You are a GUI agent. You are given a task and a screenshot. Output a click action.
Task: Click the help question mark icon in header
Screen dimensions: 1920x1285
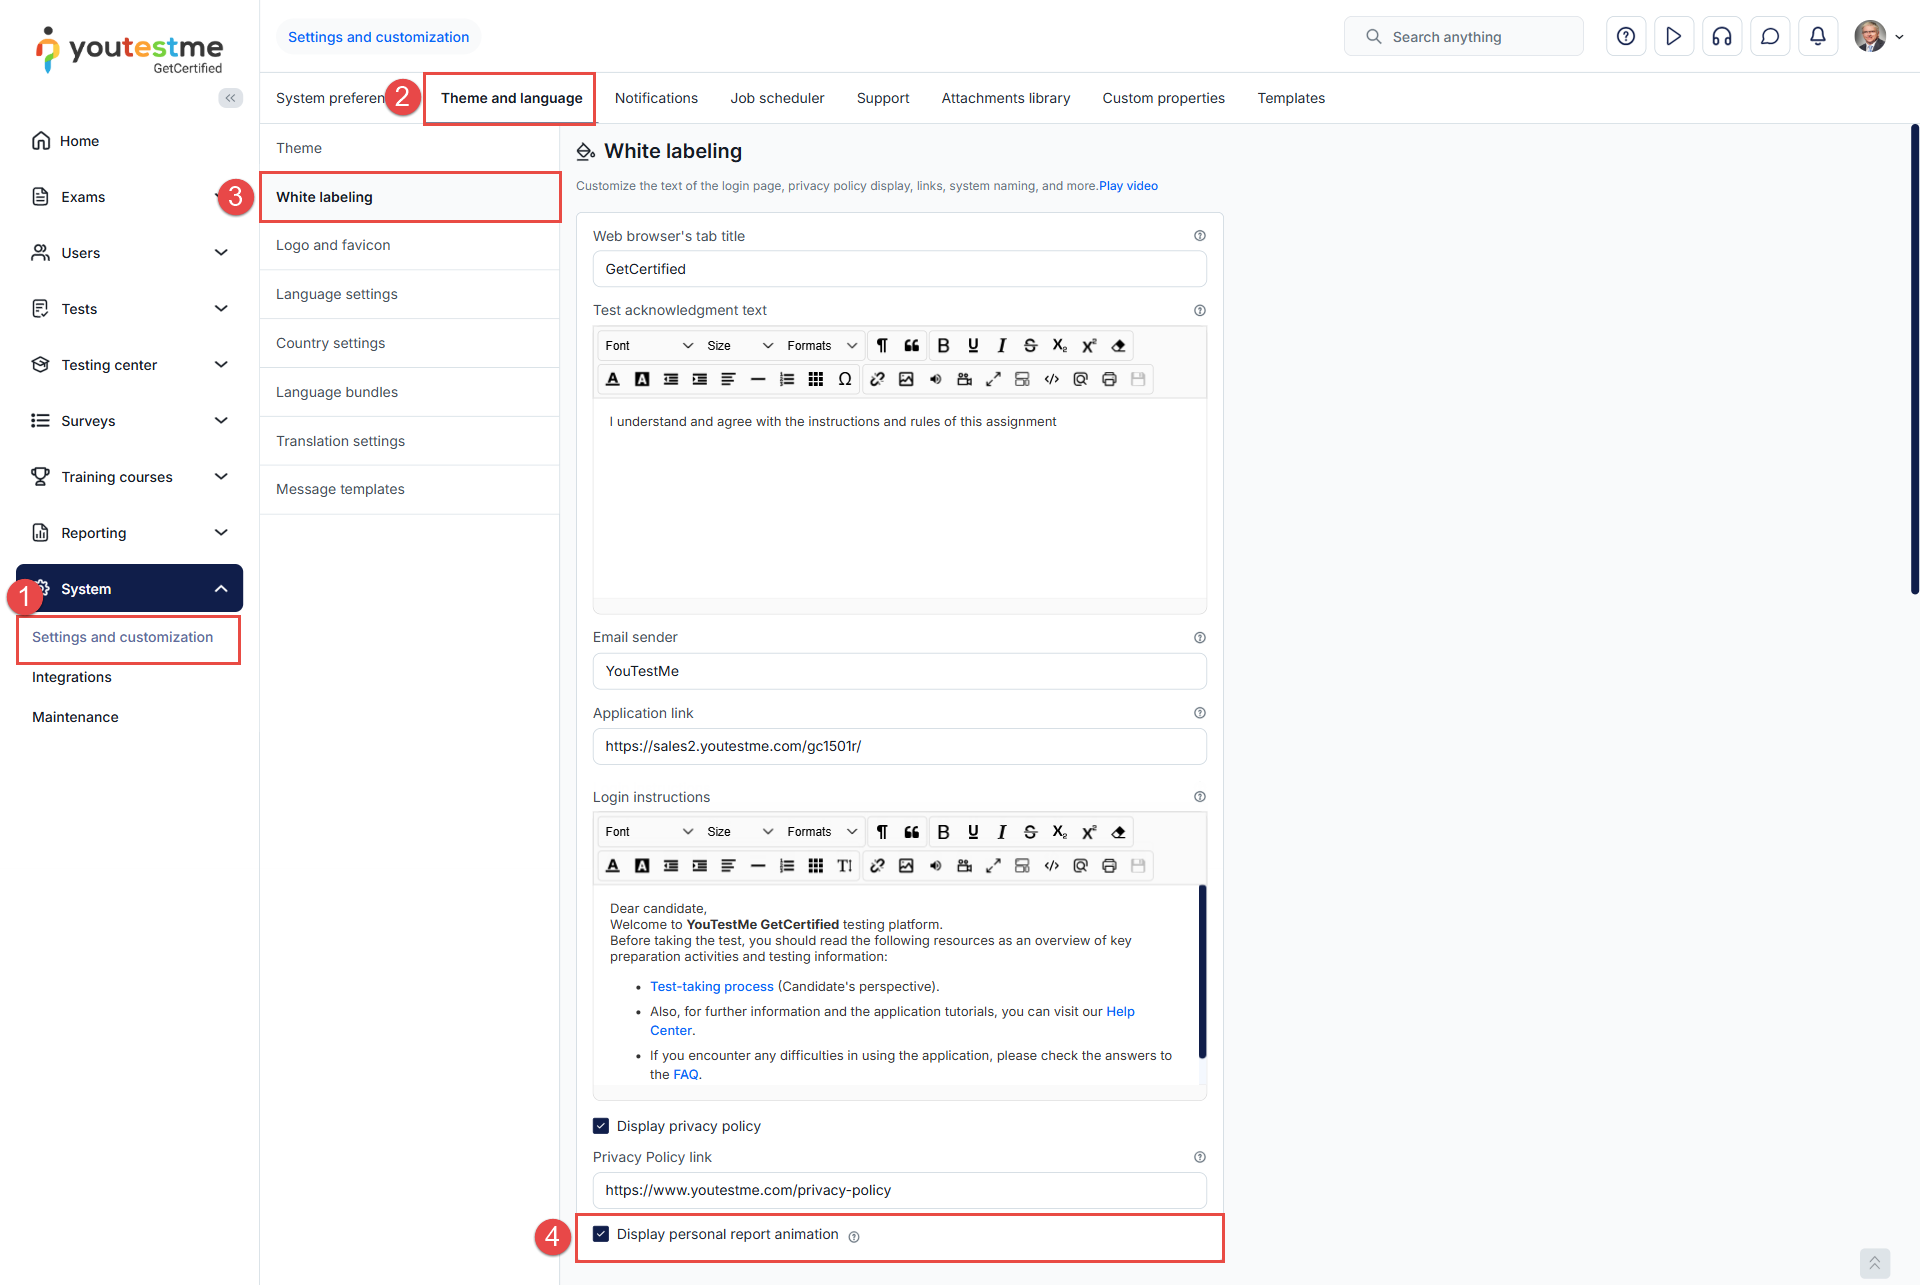click(x=1626, y=37)
